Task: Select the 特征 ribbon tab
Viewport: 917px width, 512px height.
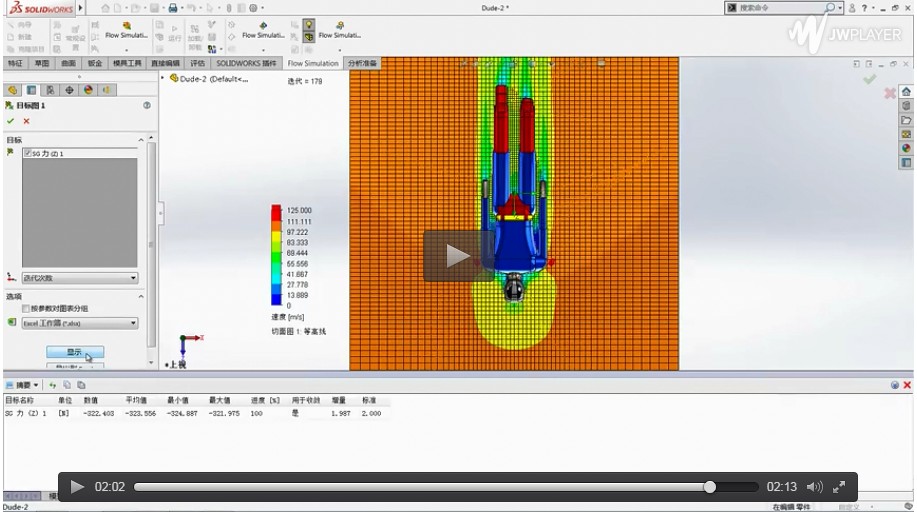Action: (15, 63)
